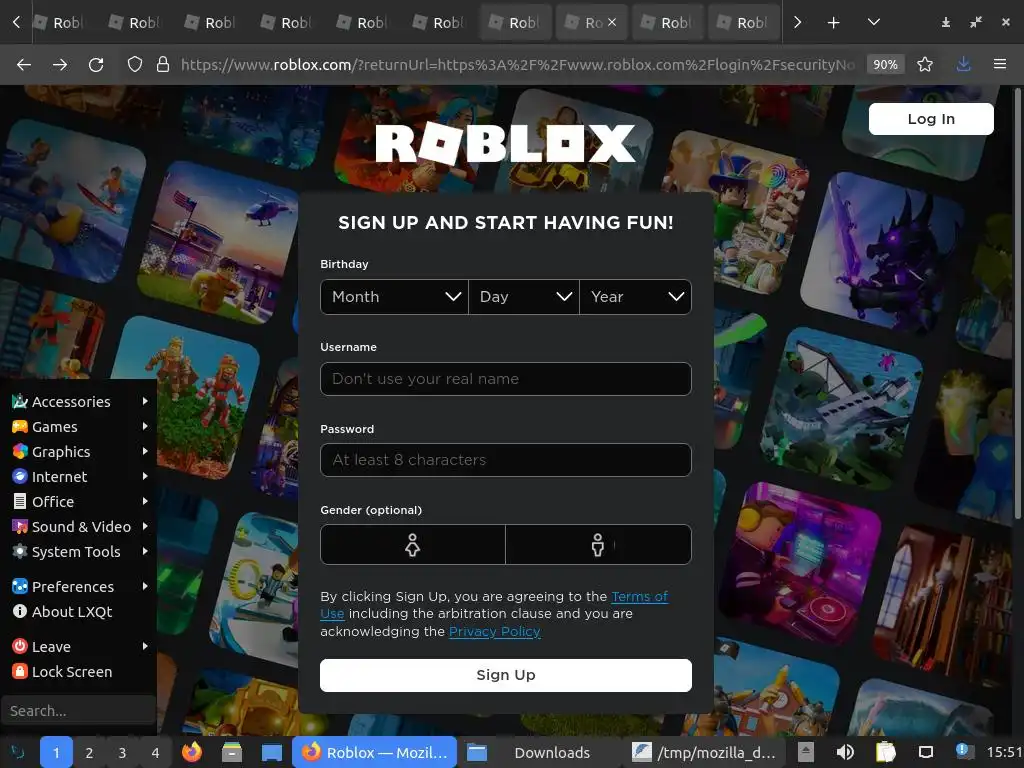Launch Firefox from taskbar quicklaunch
Screen dimensions: 1024x768
192,752
